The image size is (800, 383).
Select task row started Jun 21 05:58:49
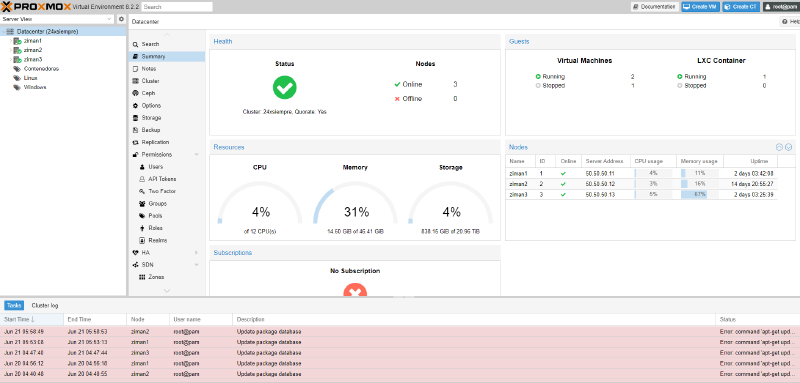pyautogui.click(x=400, y=331)
